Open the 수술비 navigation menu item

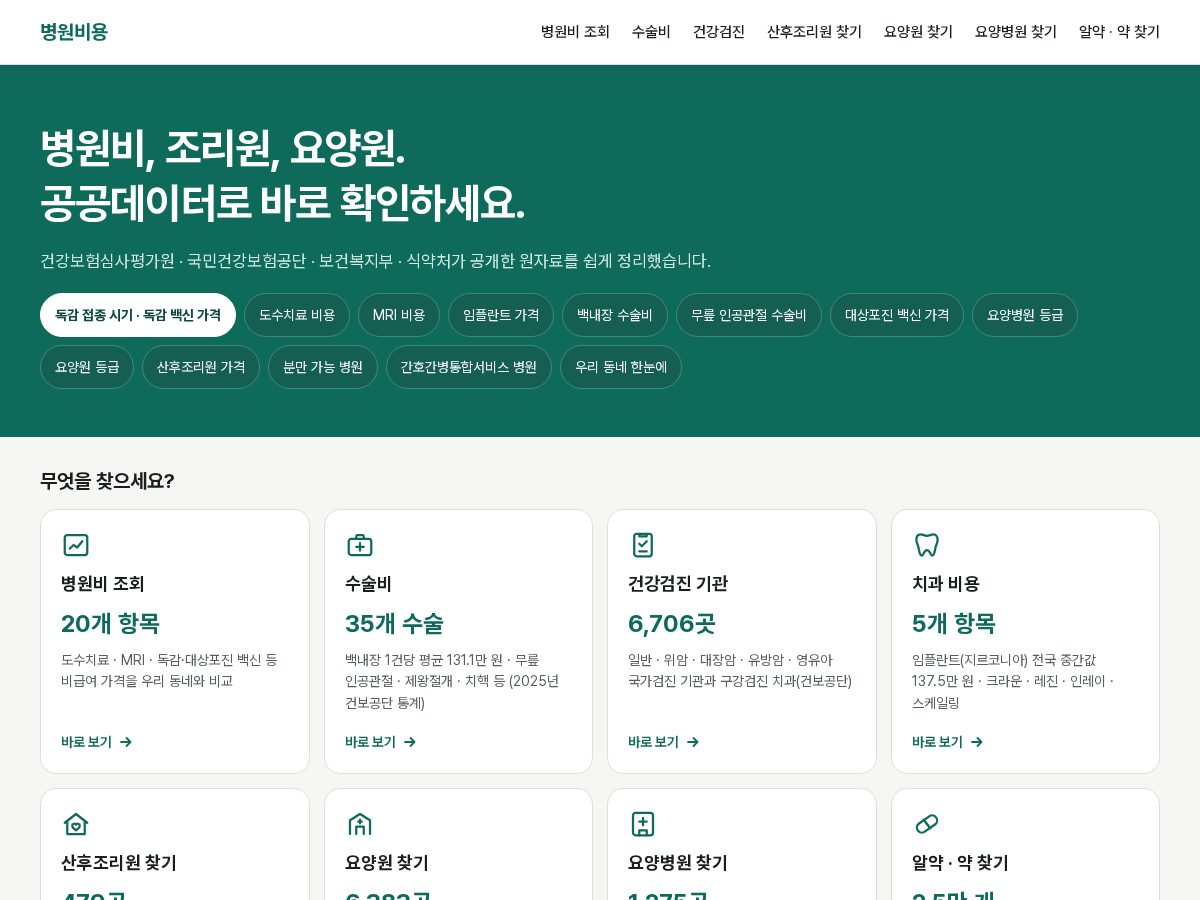(651, 32)
